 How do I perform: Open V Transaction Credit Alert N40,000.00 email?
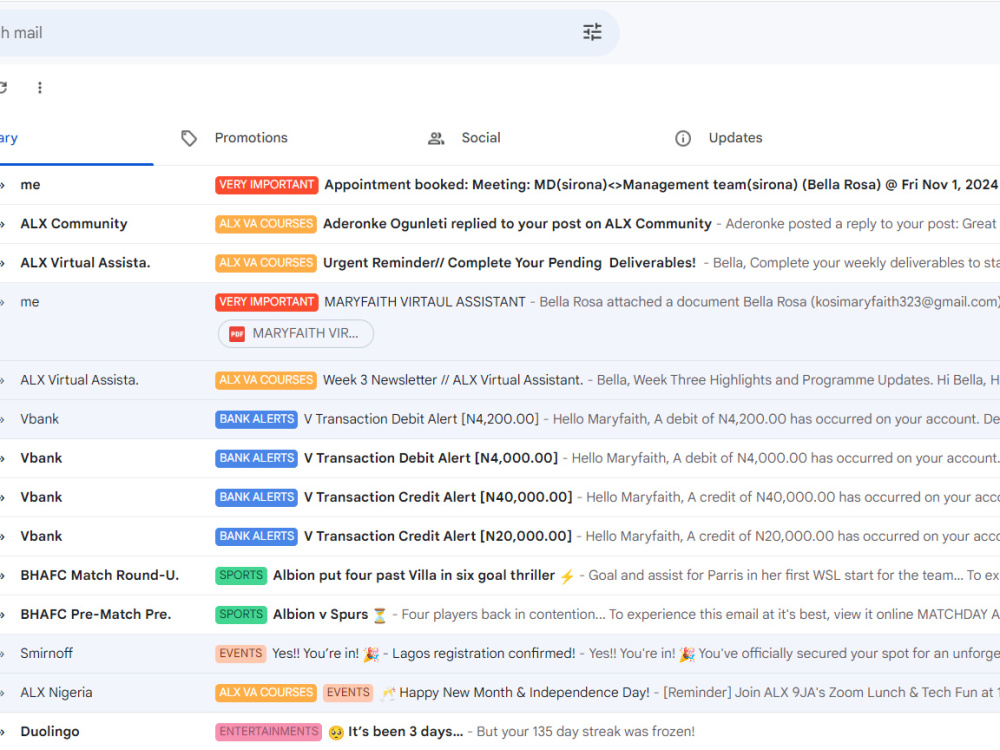(x=438, y=497)
